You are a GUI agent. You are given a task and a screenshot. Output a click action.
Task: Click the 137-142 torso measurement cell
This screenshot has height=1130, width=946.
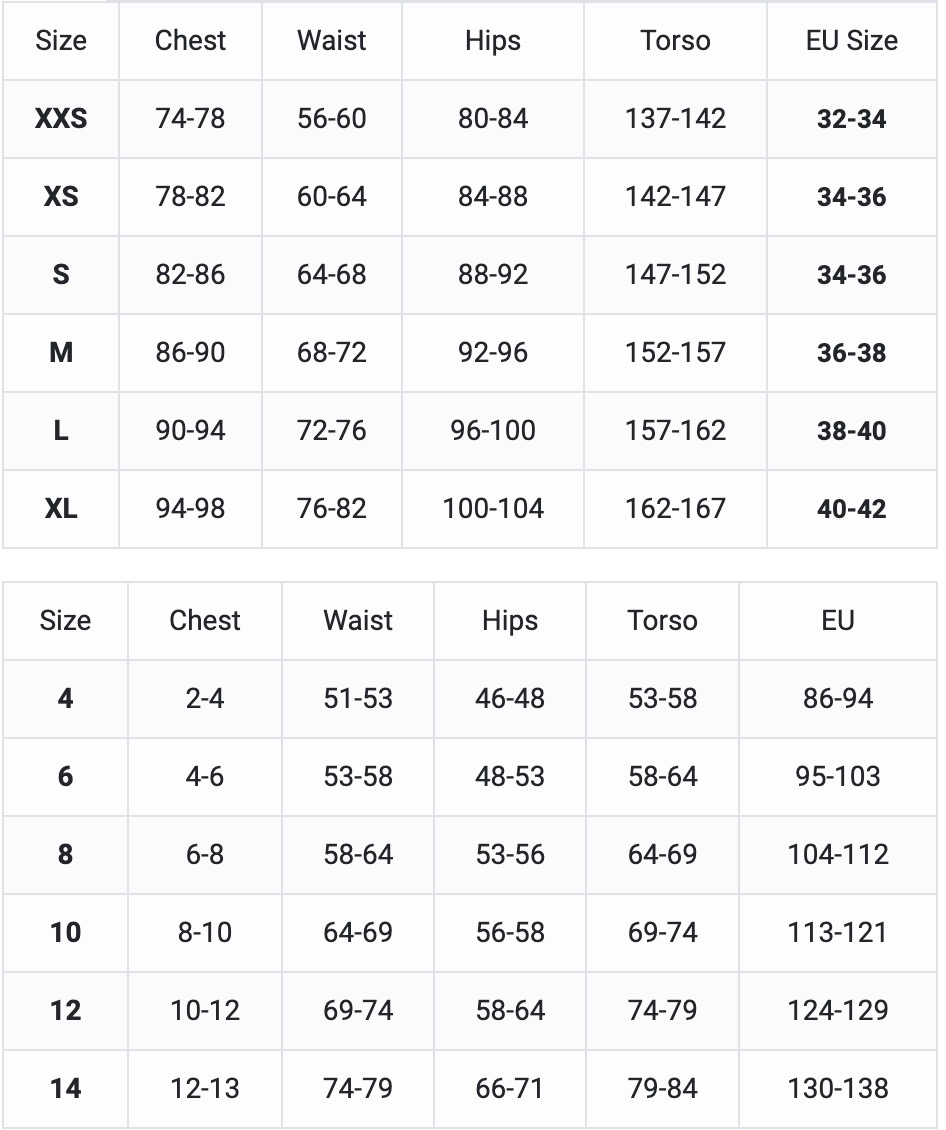pos(675,119)
